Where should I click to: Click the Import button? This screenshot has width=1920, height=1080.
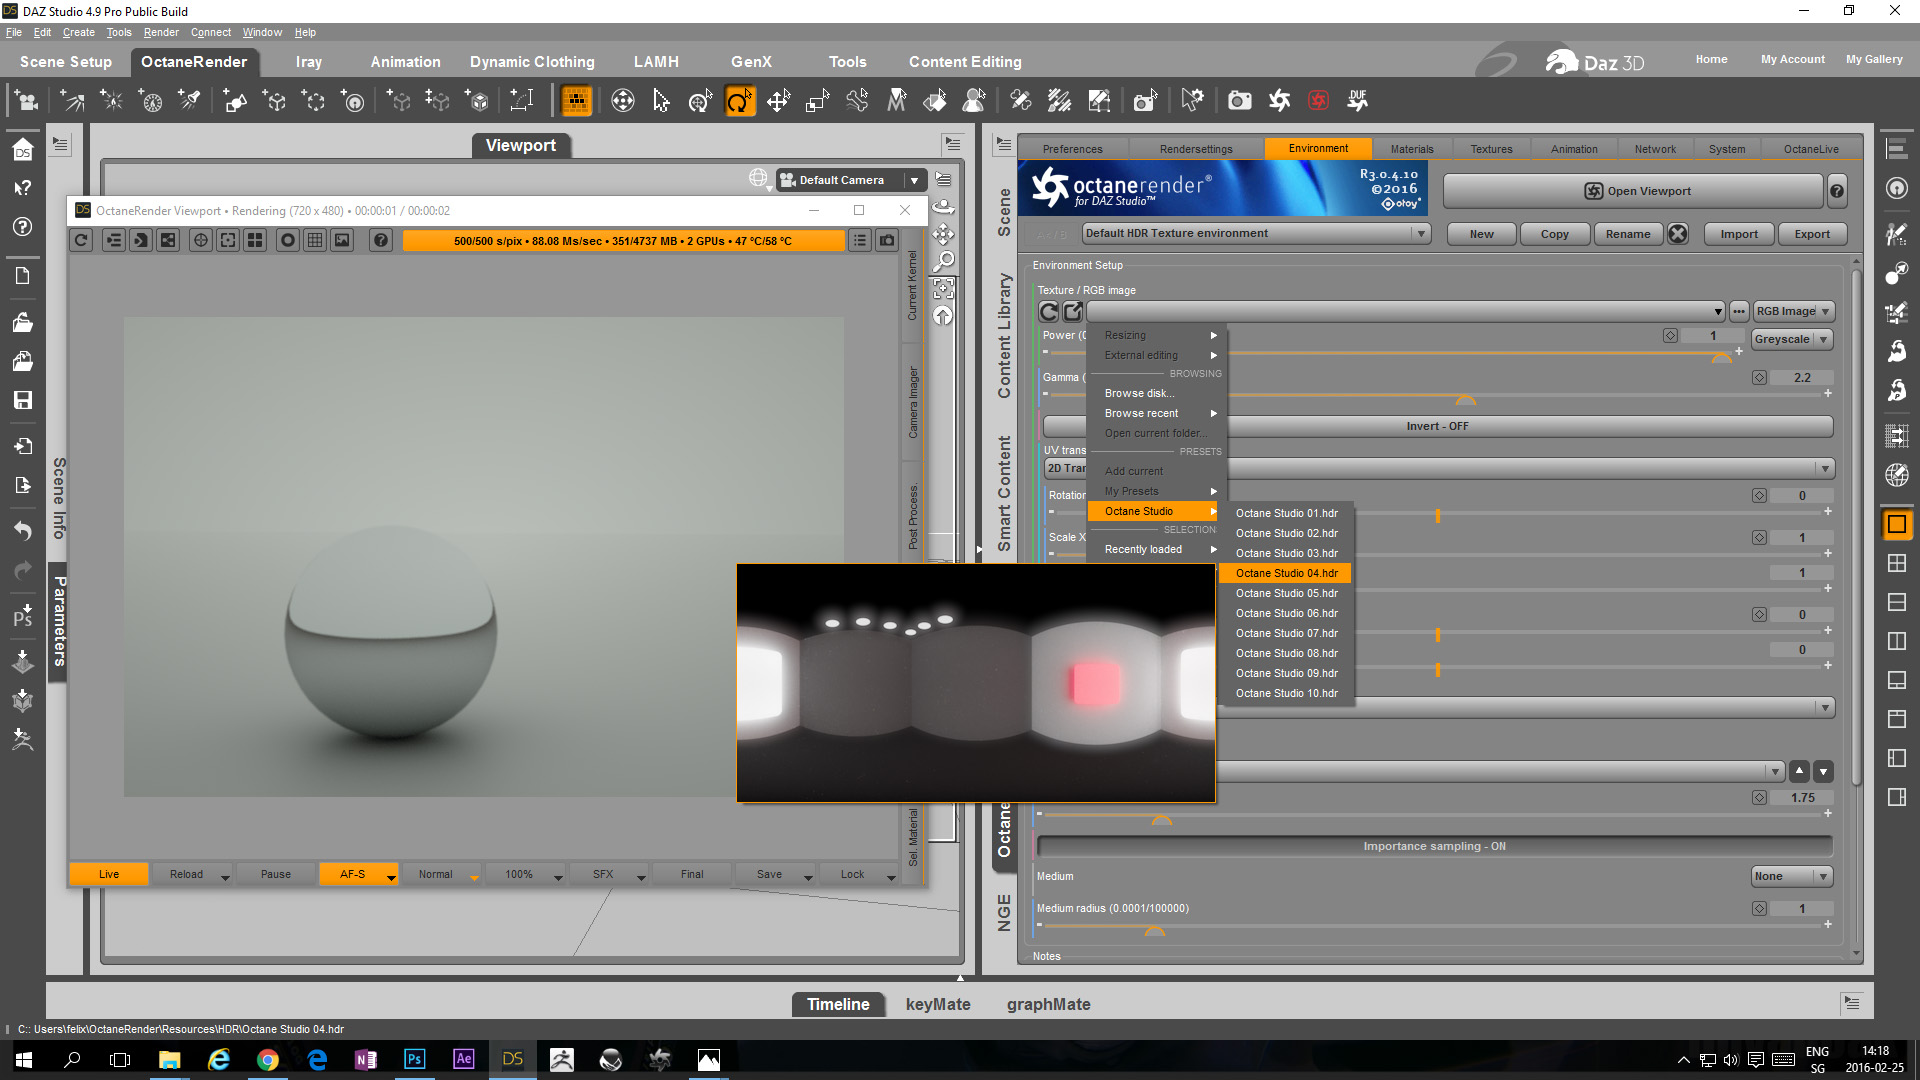[x=1739, y=234]
